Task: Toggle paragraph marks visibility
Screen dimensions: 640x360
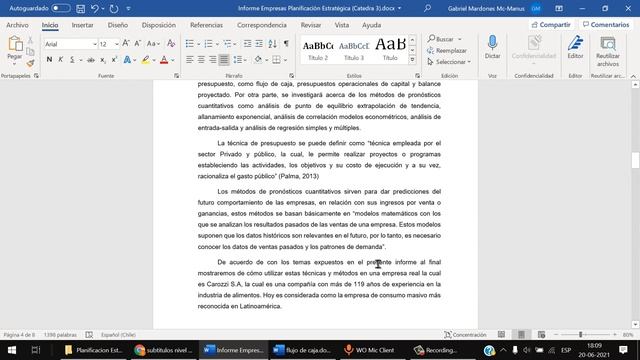Action: (286, 44)
